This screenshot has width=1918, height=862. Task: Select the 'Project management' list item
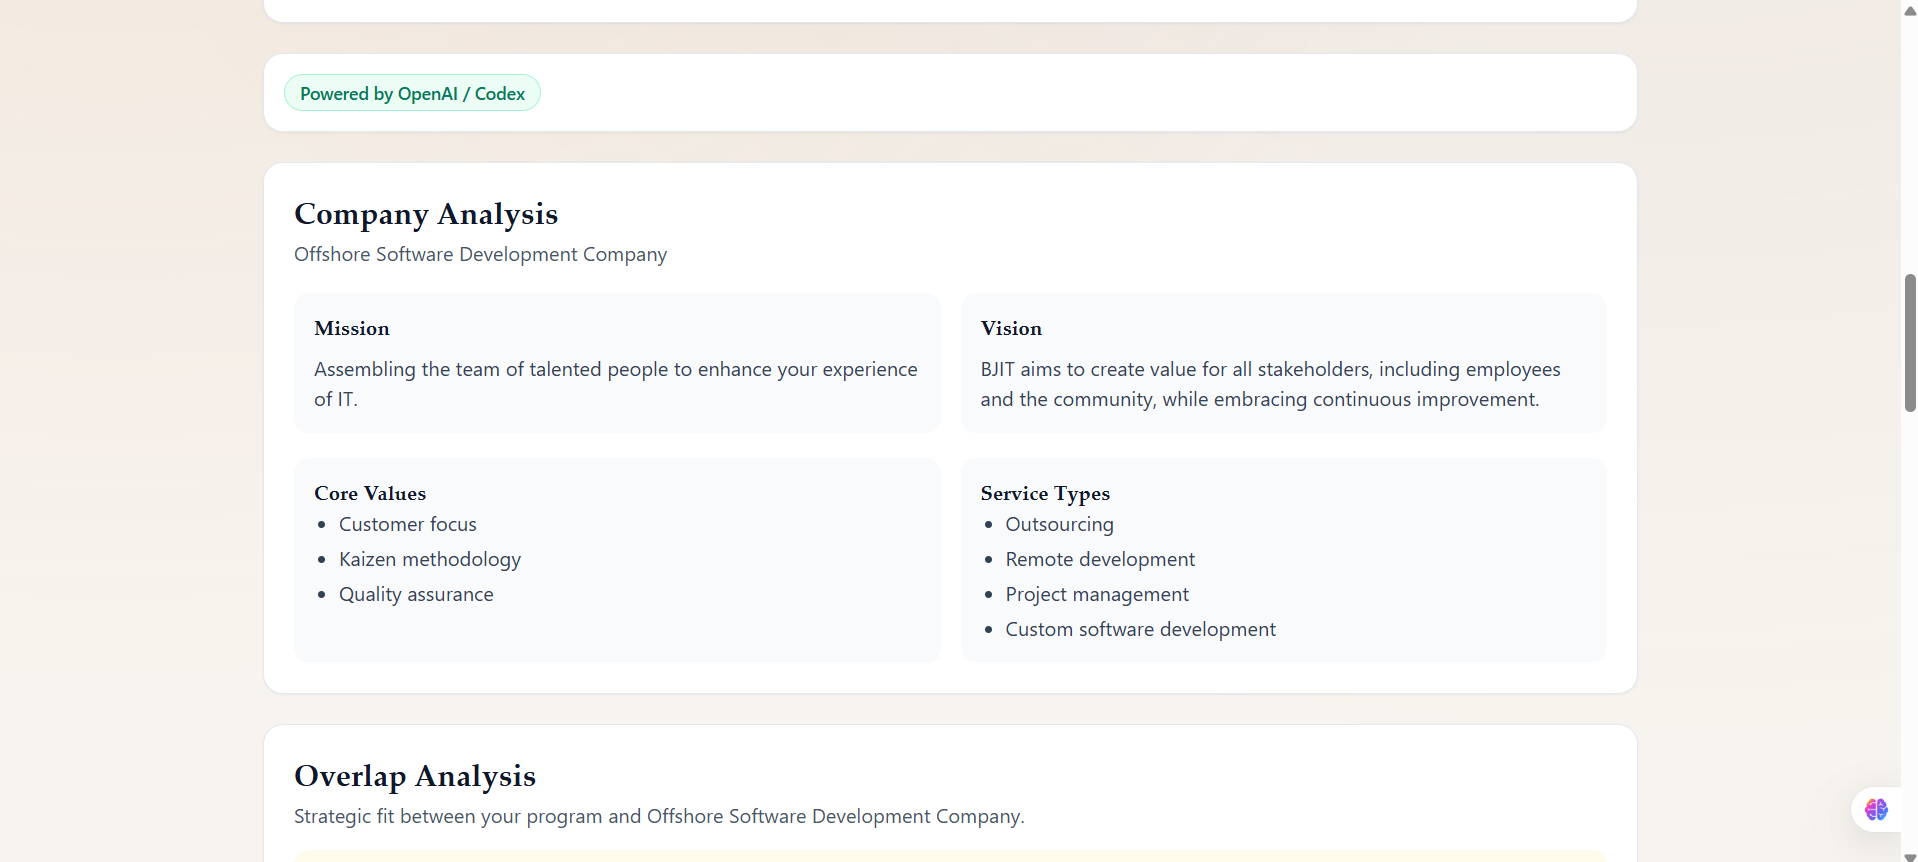(x=1097, y=595)
